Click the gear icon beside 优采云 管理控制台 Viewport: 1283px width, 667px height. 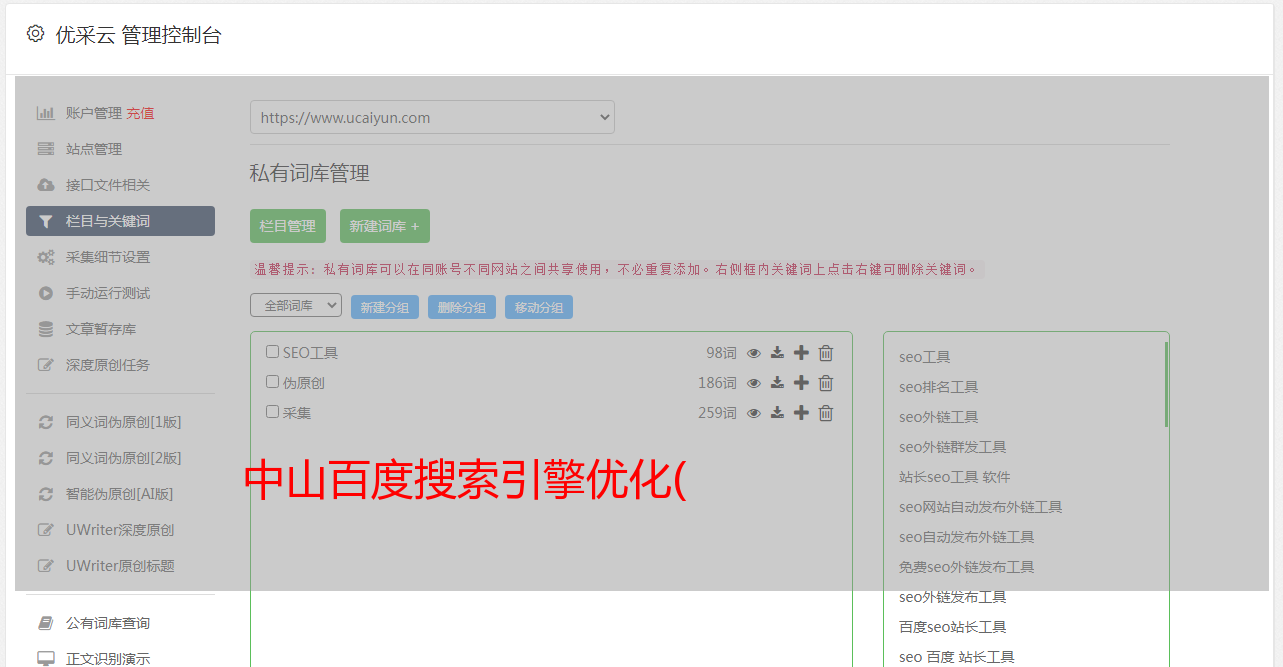click(36, 34)
